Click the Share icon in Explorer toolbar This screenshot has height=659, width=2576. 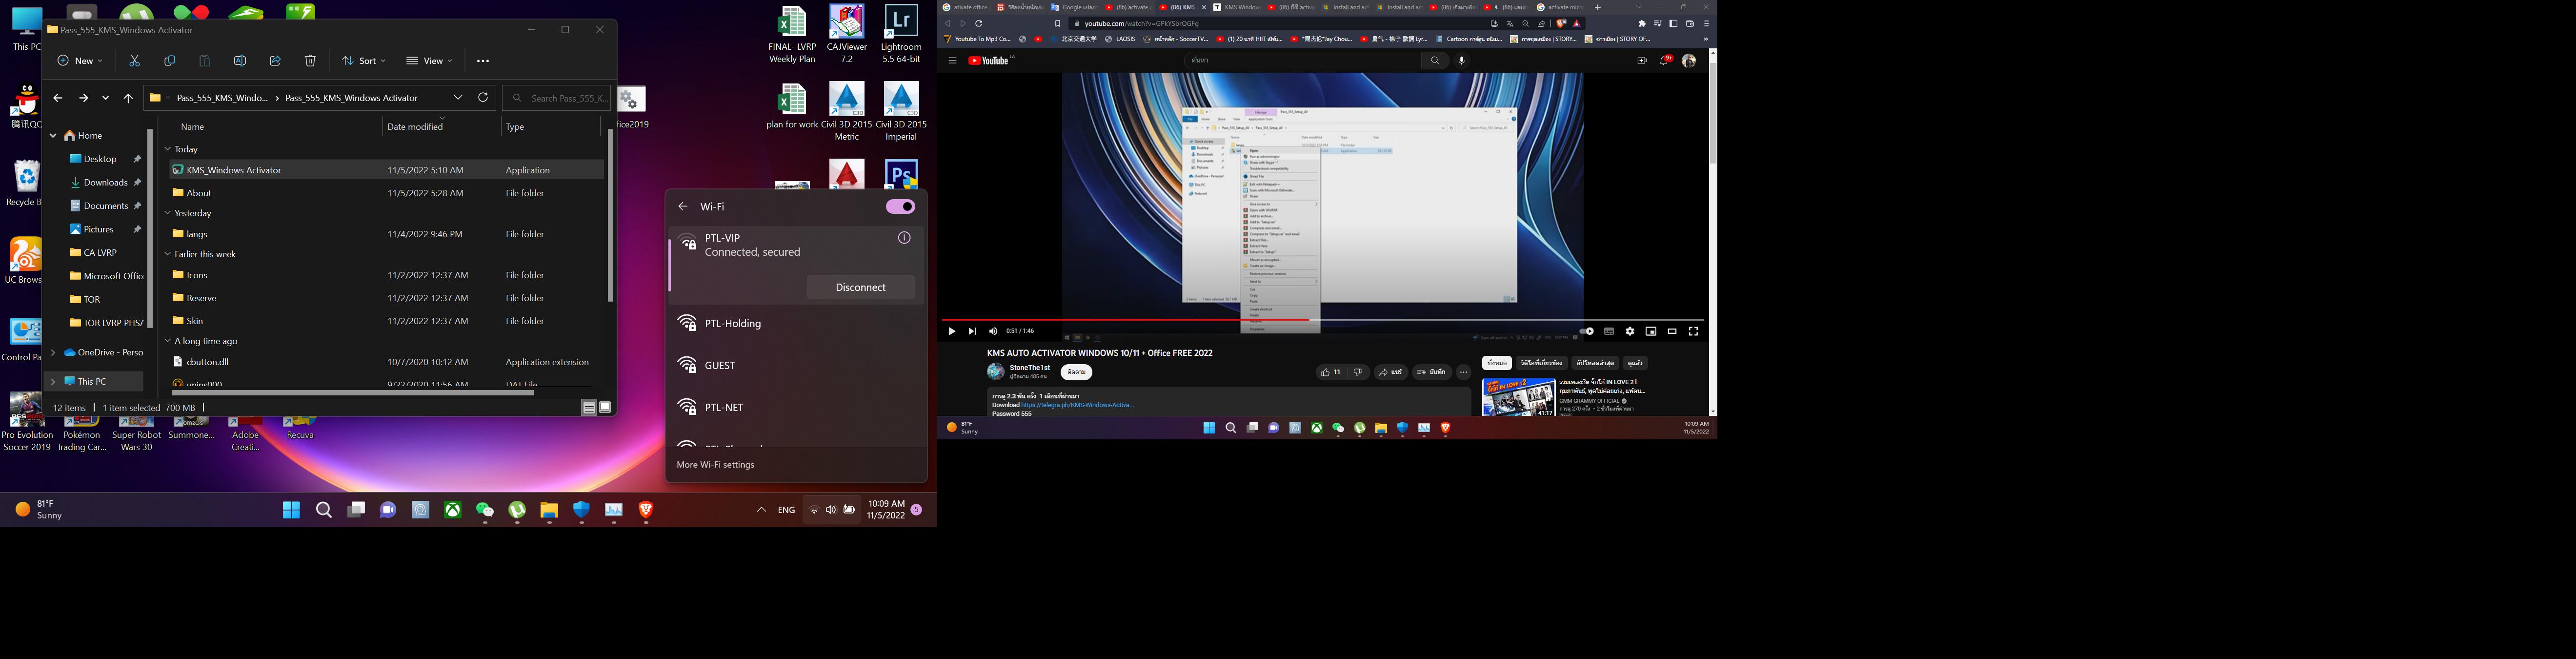click(x=275, y=61)
